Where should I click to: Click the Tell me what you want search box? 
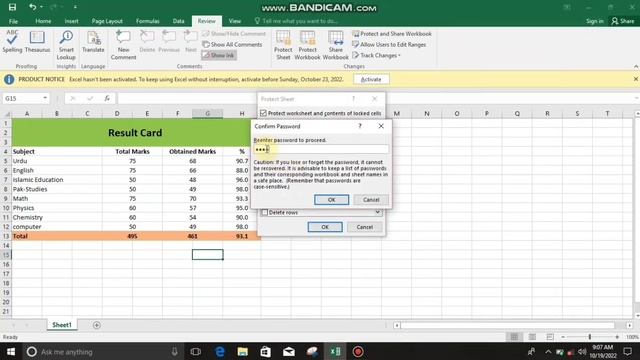pos(296,21)
